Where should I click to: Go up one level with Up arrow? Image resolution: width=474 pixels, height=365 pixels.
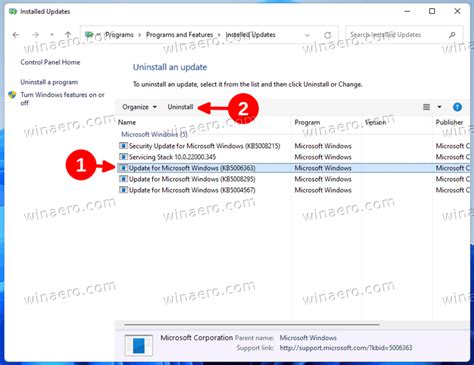tap(68, 35)
